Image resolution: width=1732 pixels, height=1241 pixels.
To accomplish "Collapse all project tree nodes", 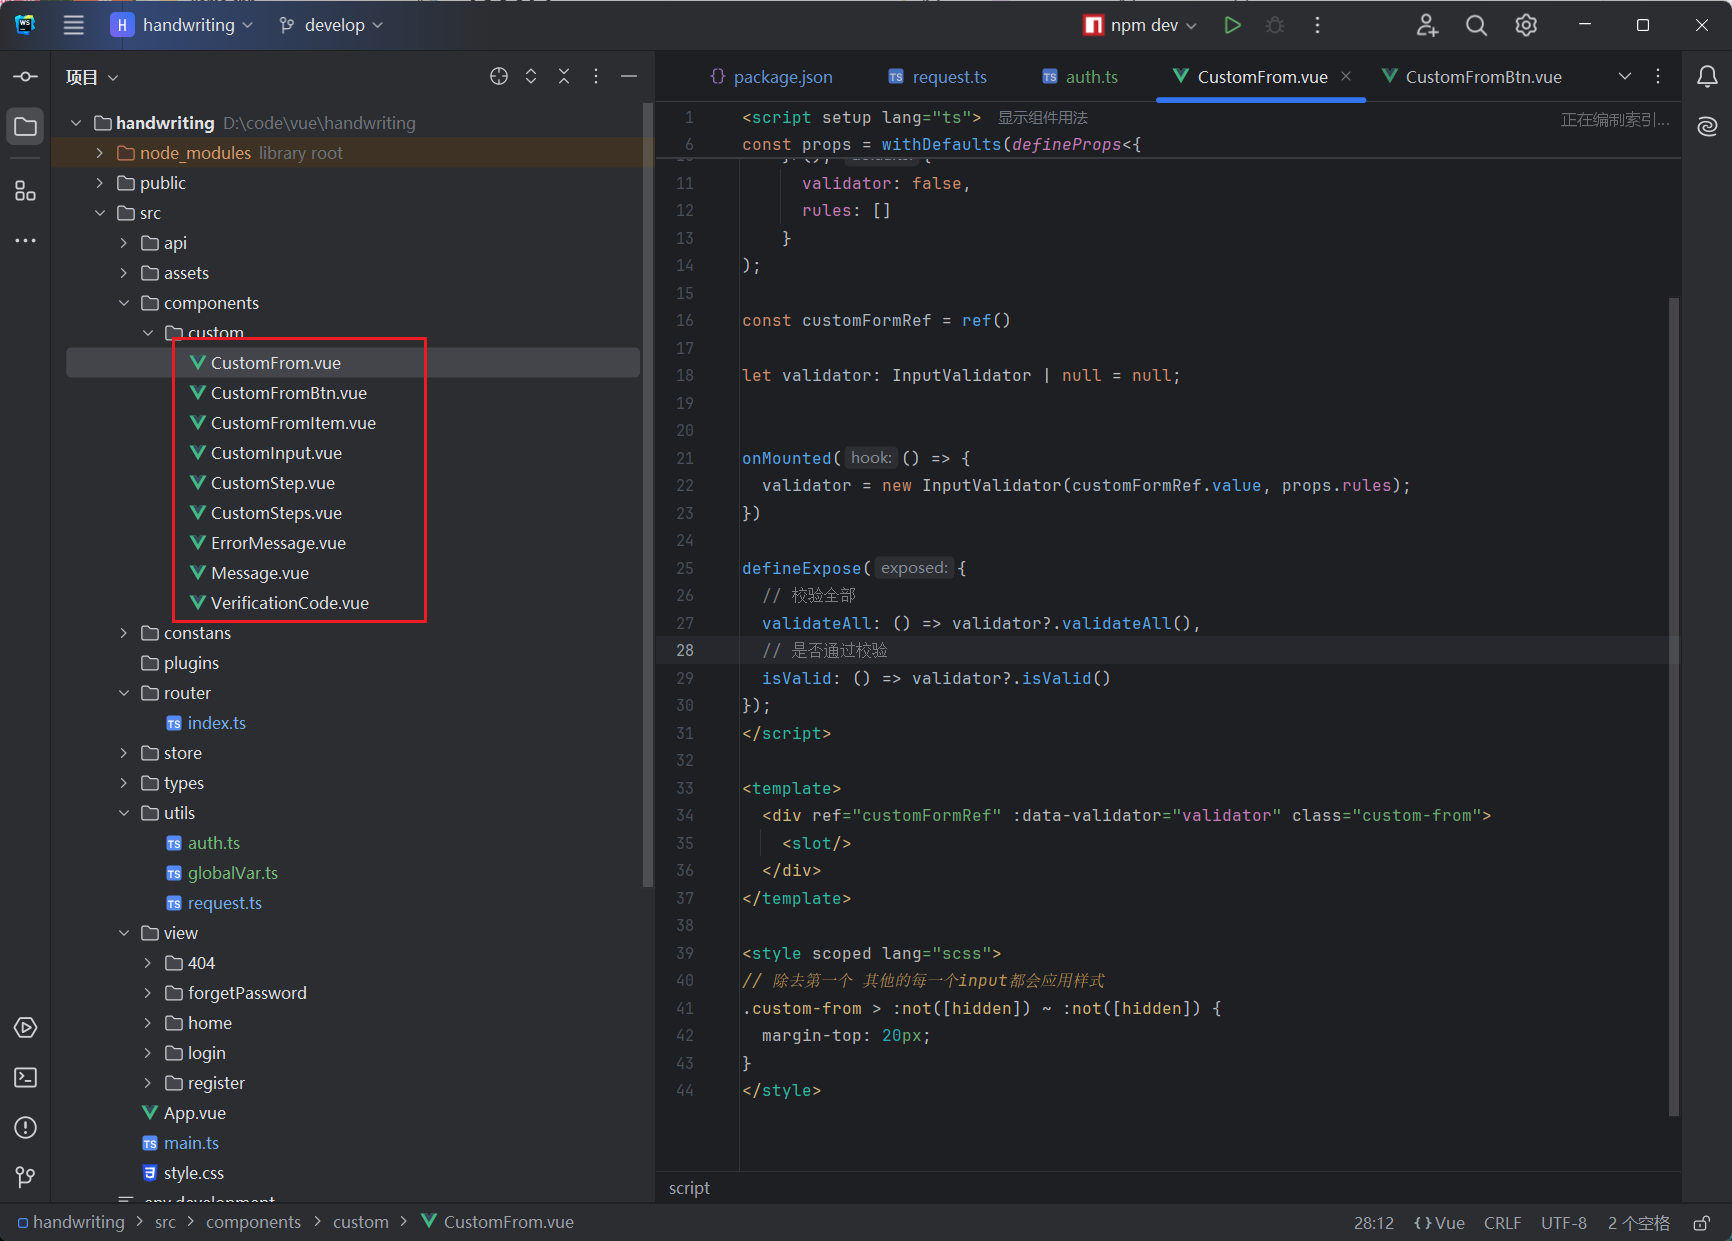I will point(564,77).
